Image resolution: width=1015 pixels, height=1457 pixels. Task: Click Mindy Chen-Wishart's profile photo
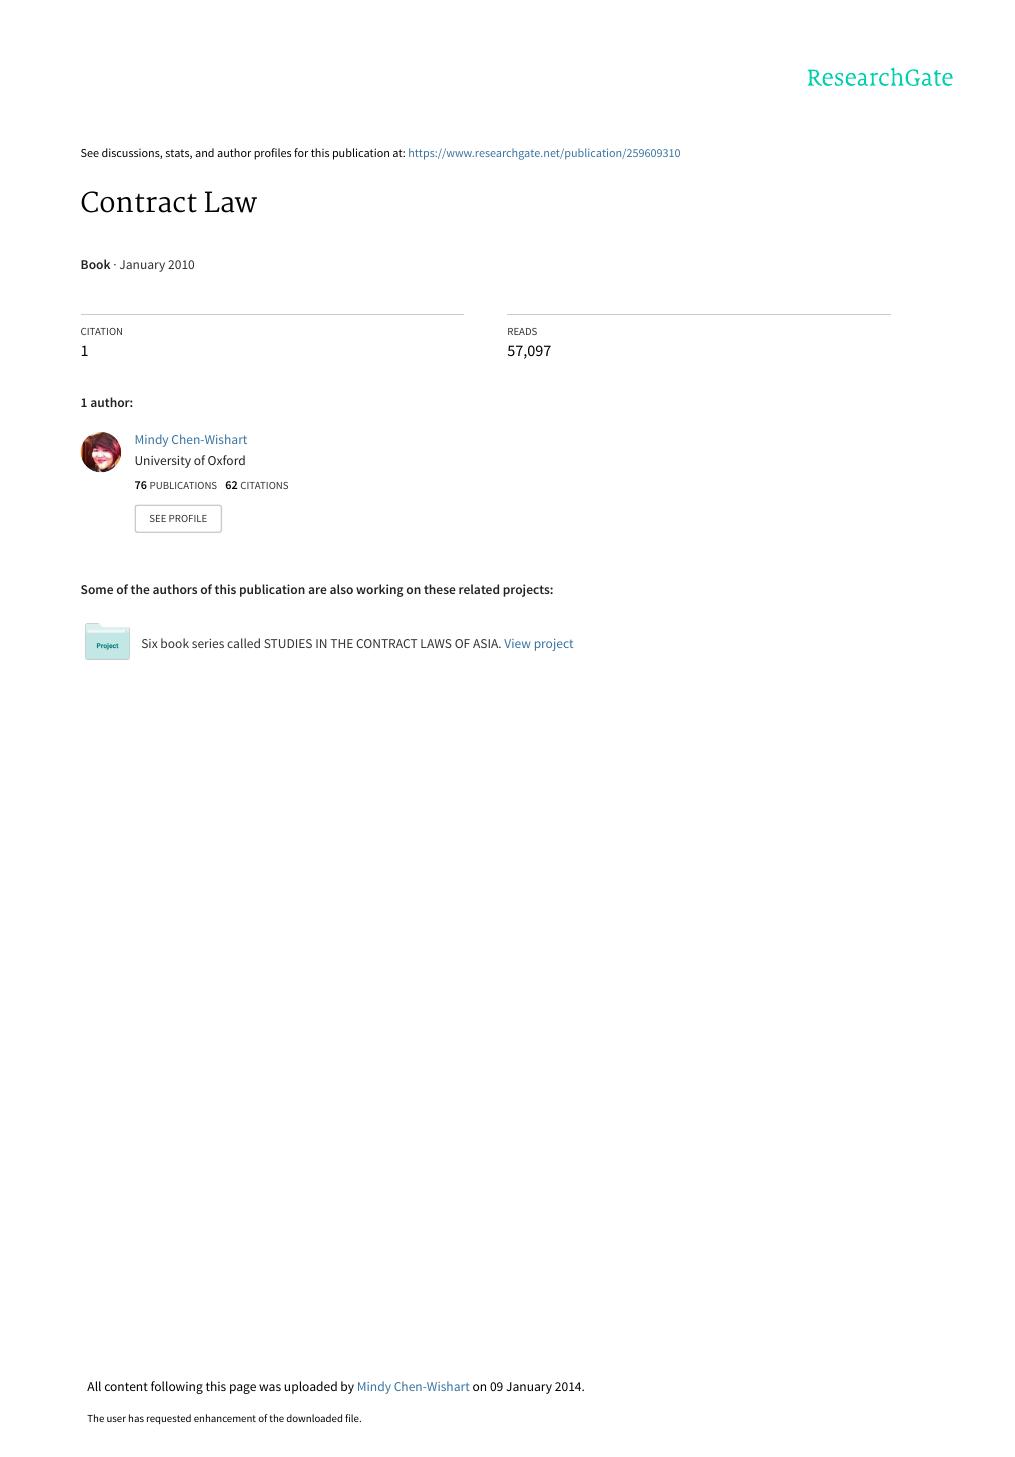tap(100, 452)
